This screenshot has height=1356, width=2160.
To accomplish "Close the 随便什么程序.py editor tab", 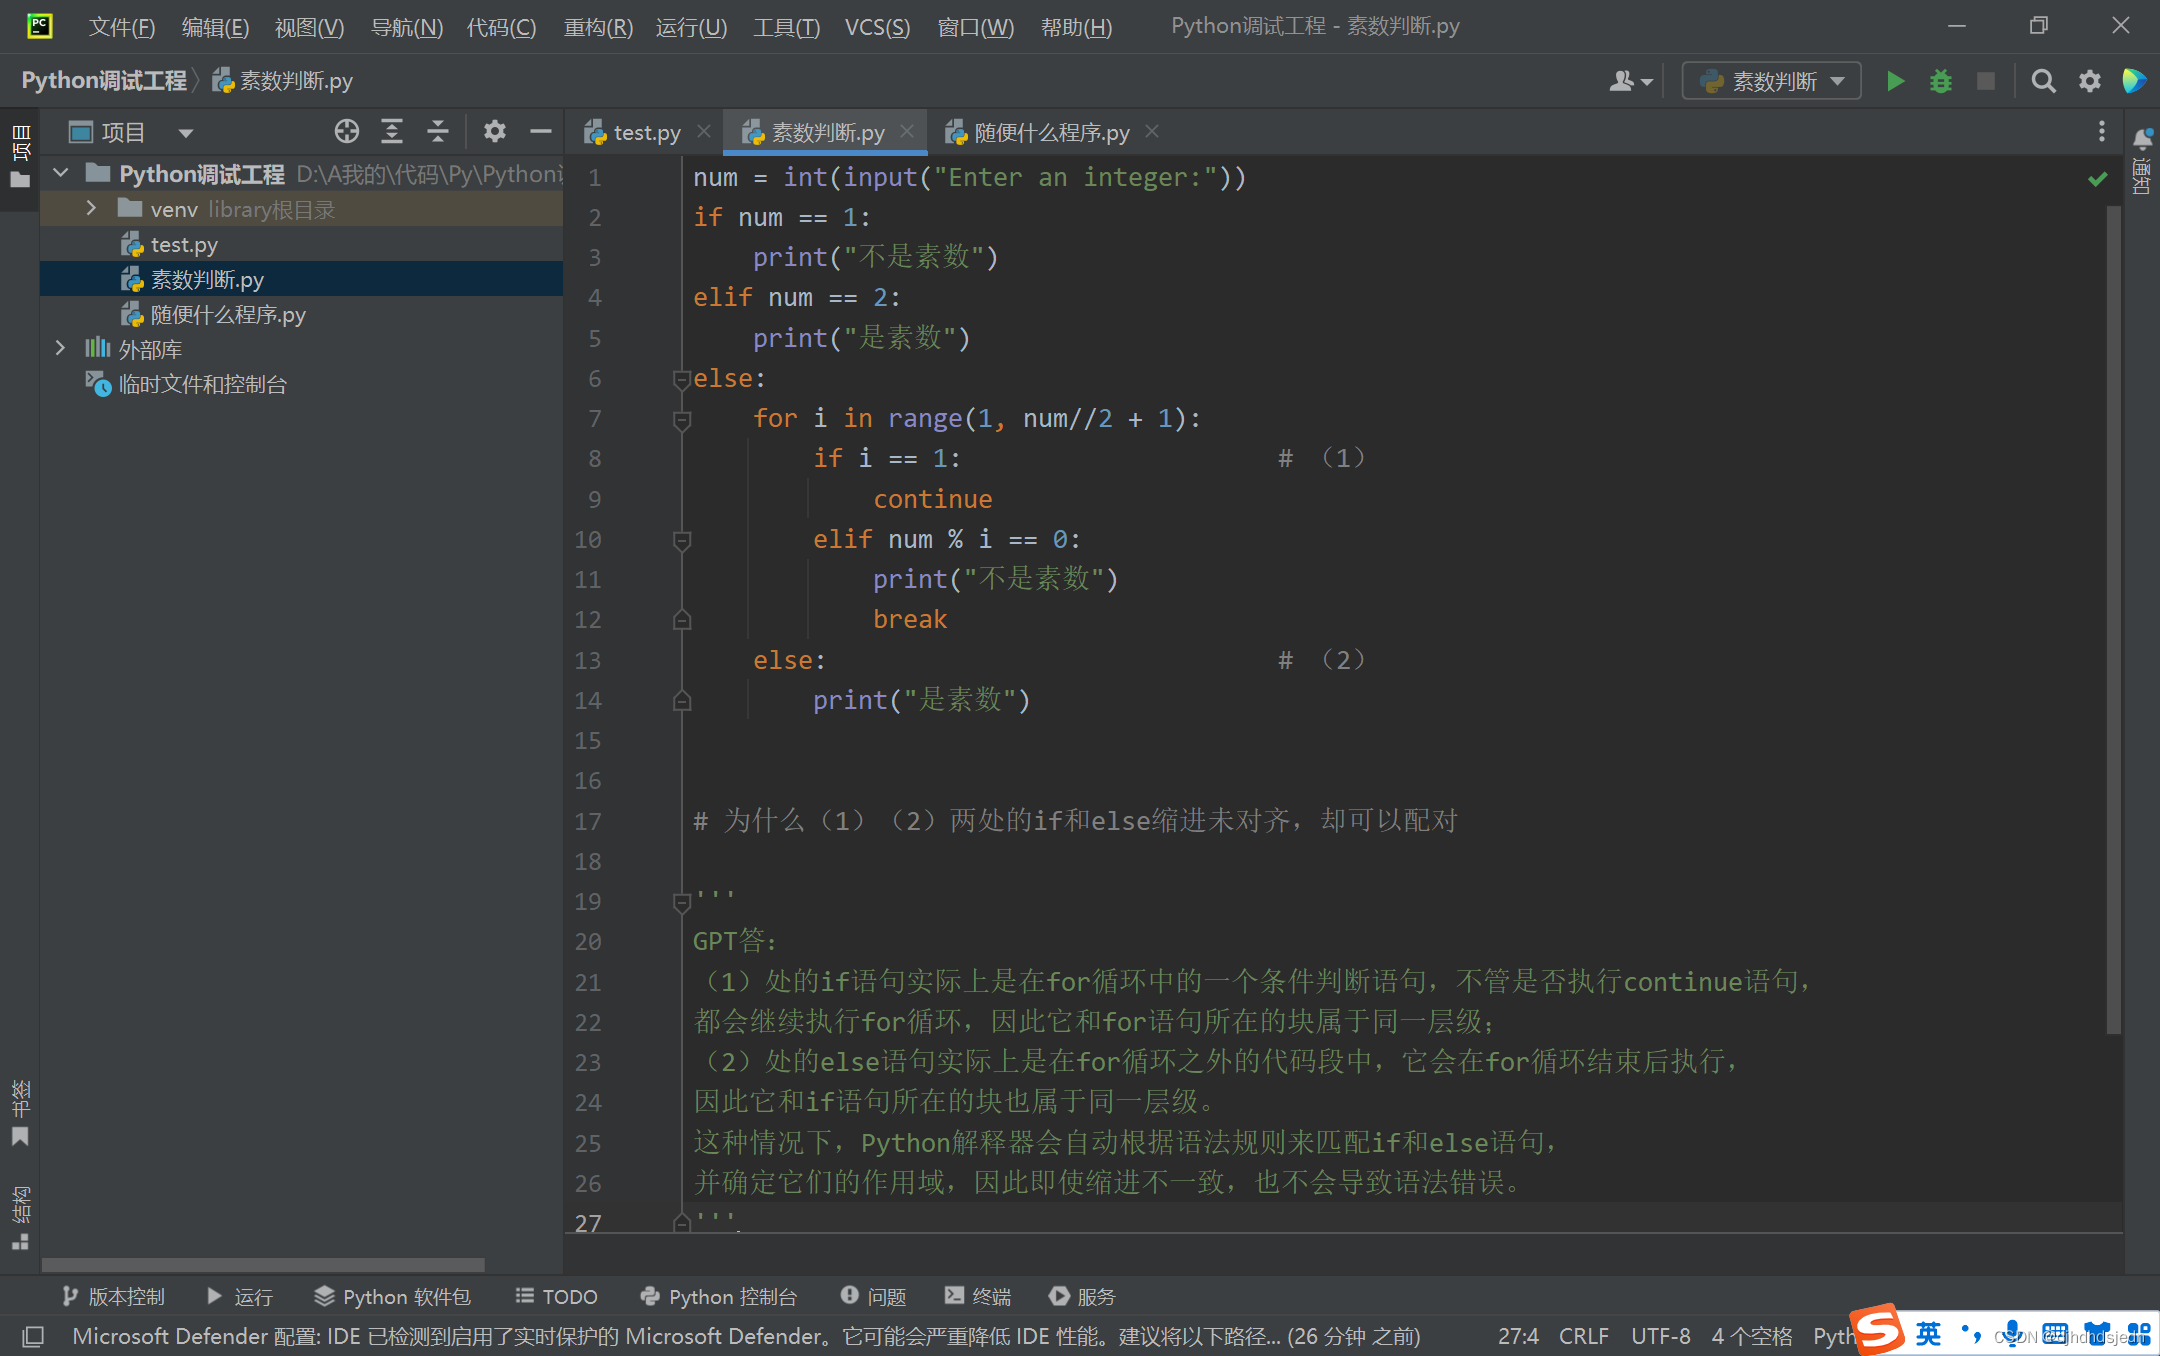I will click(x=1152, y=132).
